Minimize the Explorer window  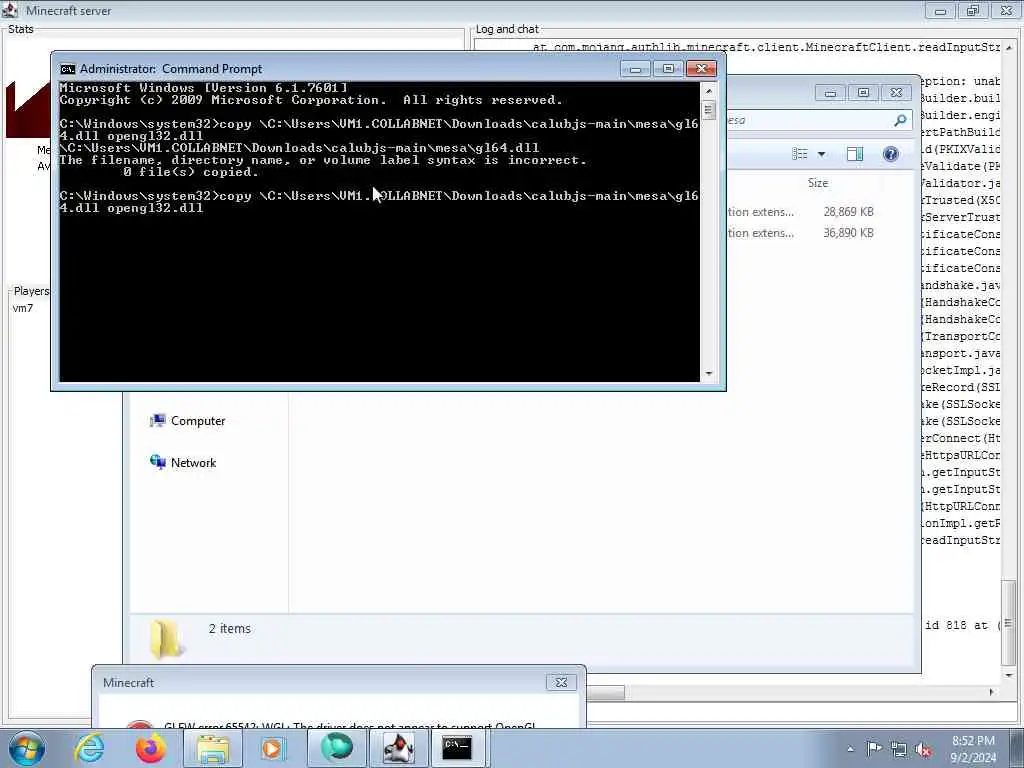pos(830,93)
